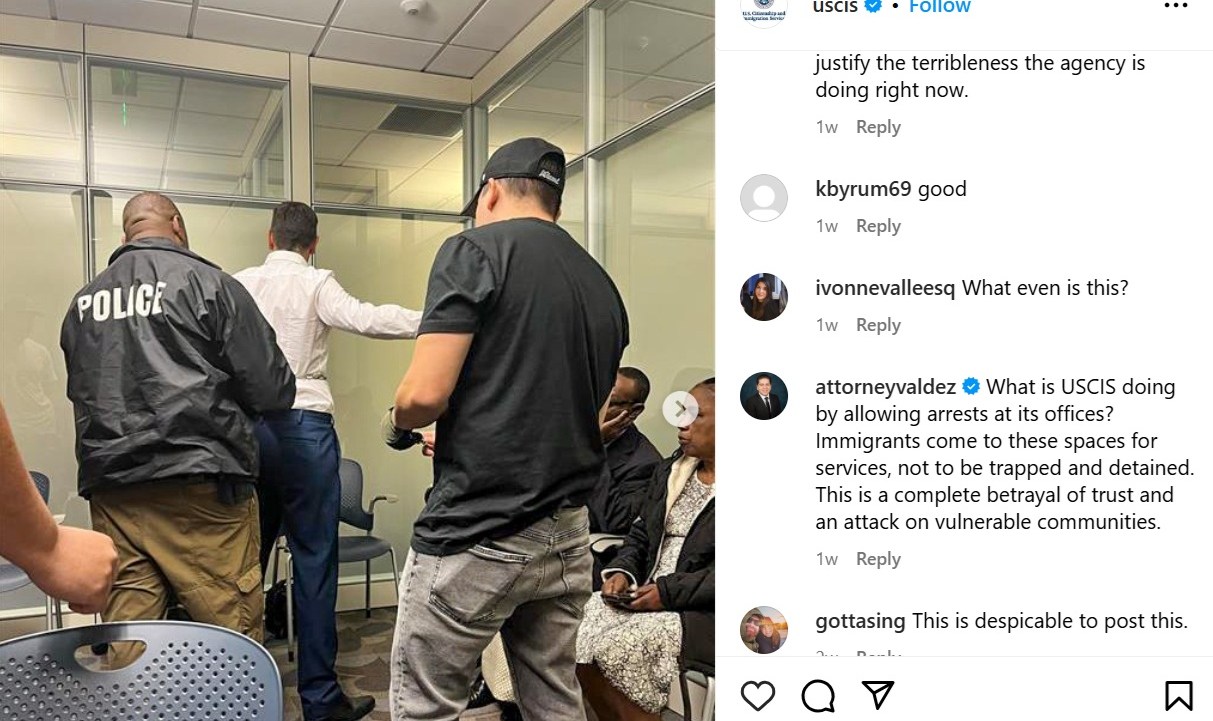
Task: Open attorneyvaldez profile picture
Action: pyautogui.click(x=764, y=396)
